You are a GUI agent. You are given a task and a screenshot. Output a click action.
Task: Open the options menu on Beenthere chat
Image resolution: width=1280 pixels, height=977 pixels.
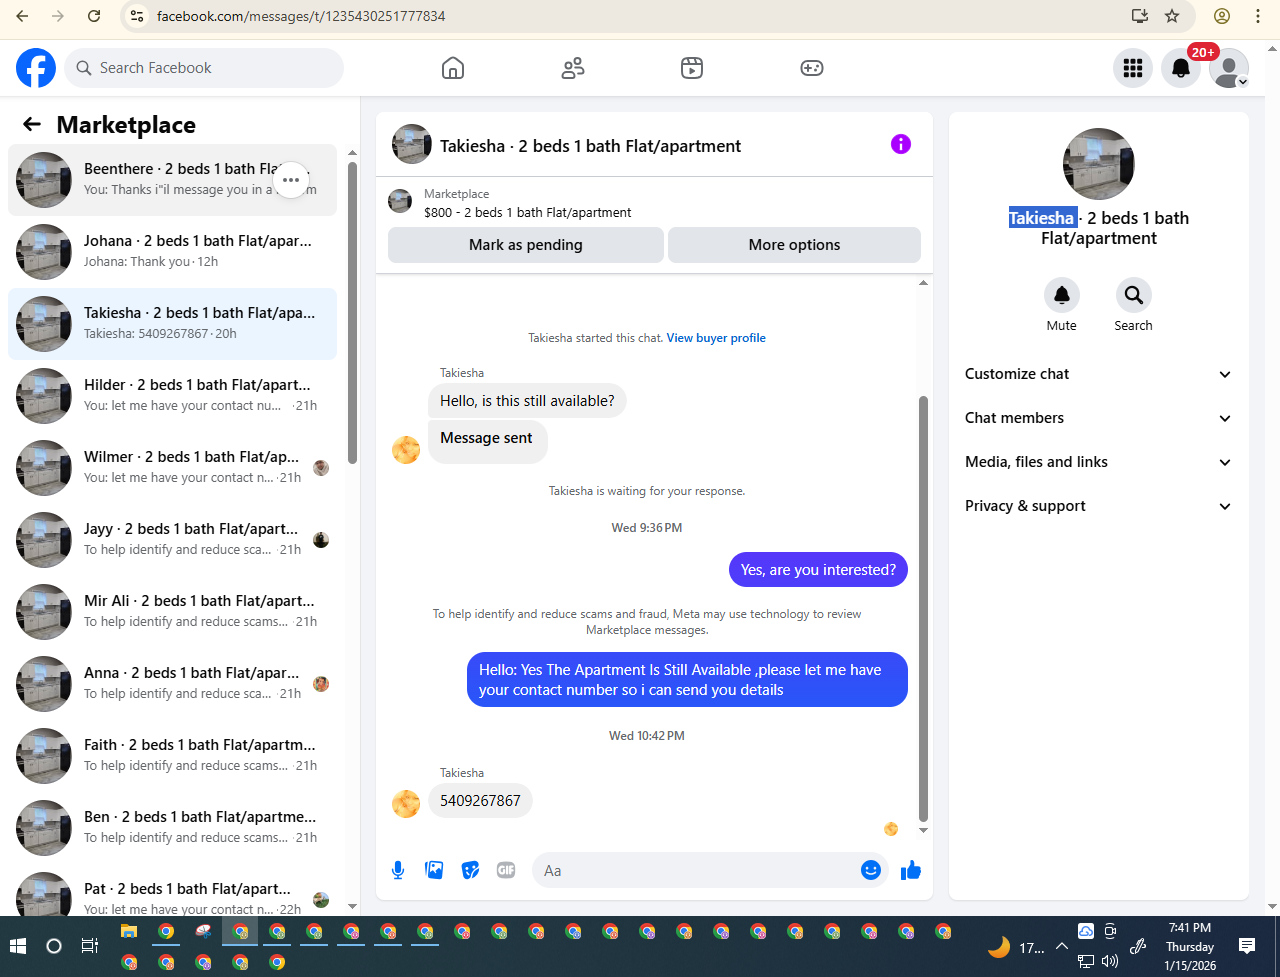click(291, 180)
